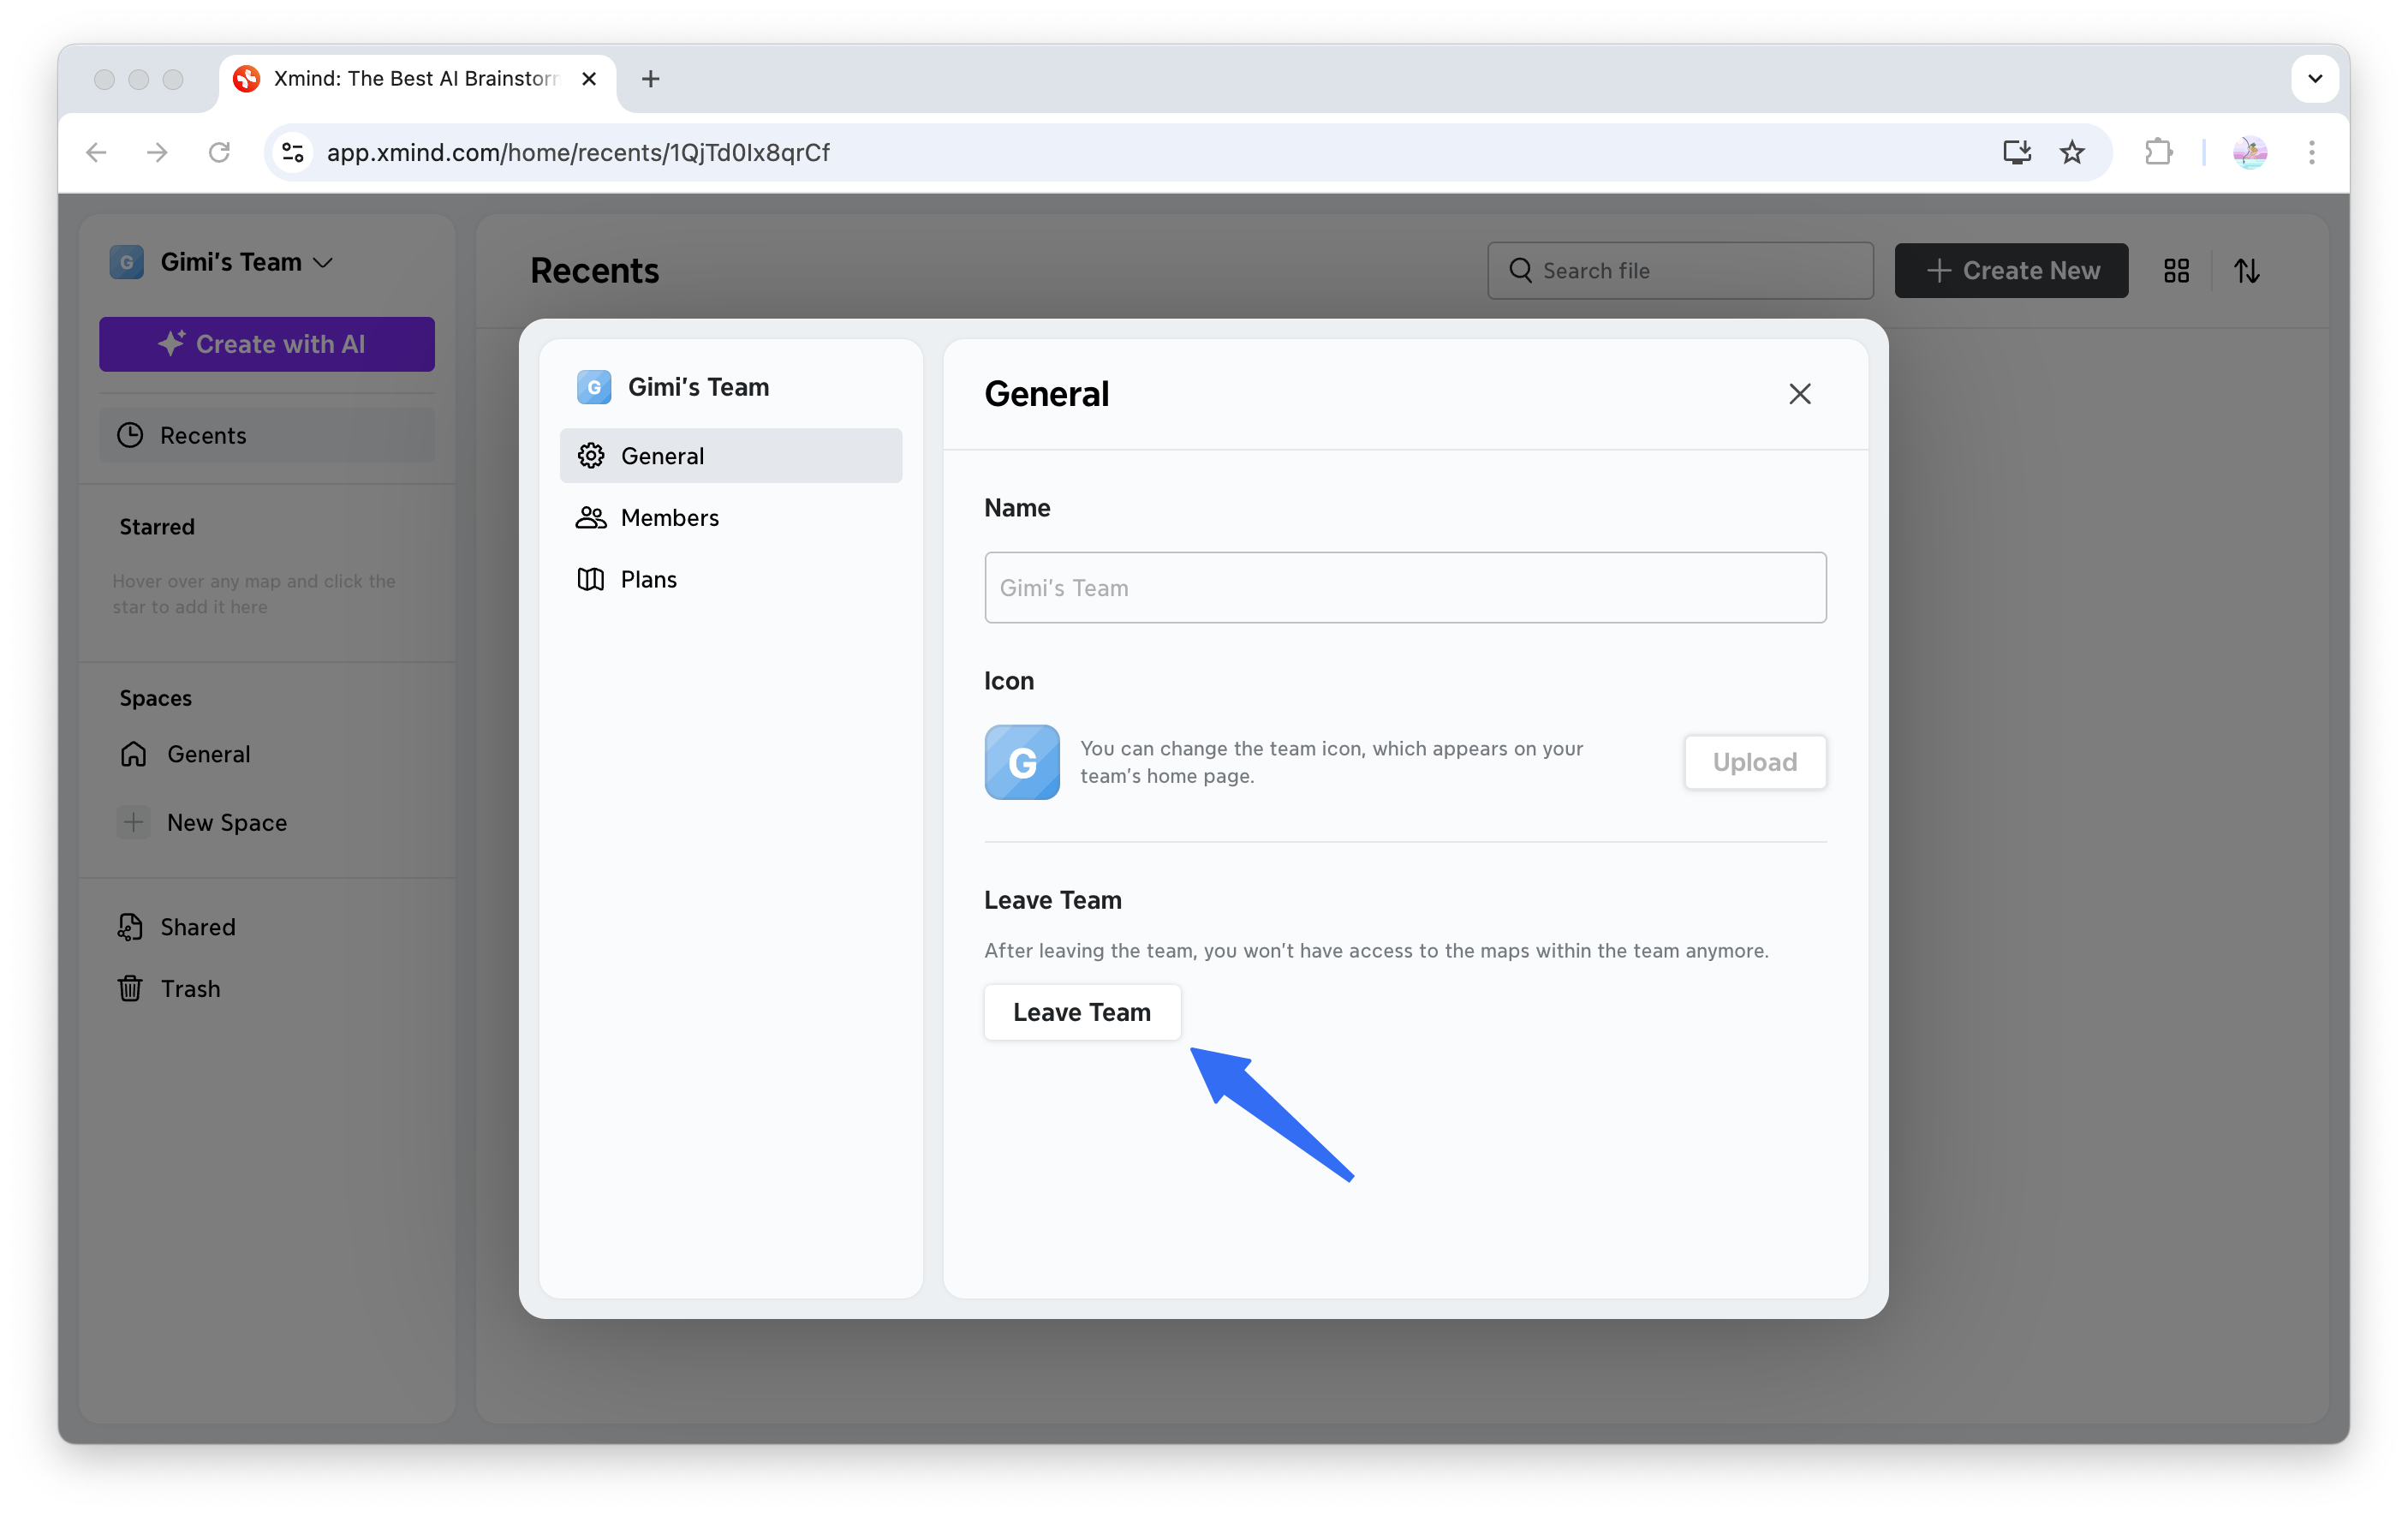Select the General settings tab
The width and height of the screenshot is (2408, 1516).
731,456
